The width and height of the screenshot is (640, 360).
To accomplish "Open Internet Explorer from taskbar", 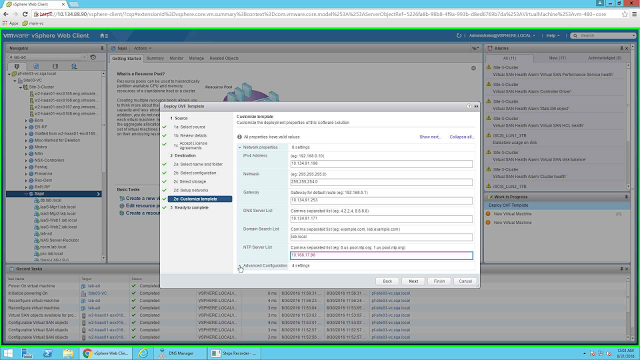I will click(x=143, y=353).
